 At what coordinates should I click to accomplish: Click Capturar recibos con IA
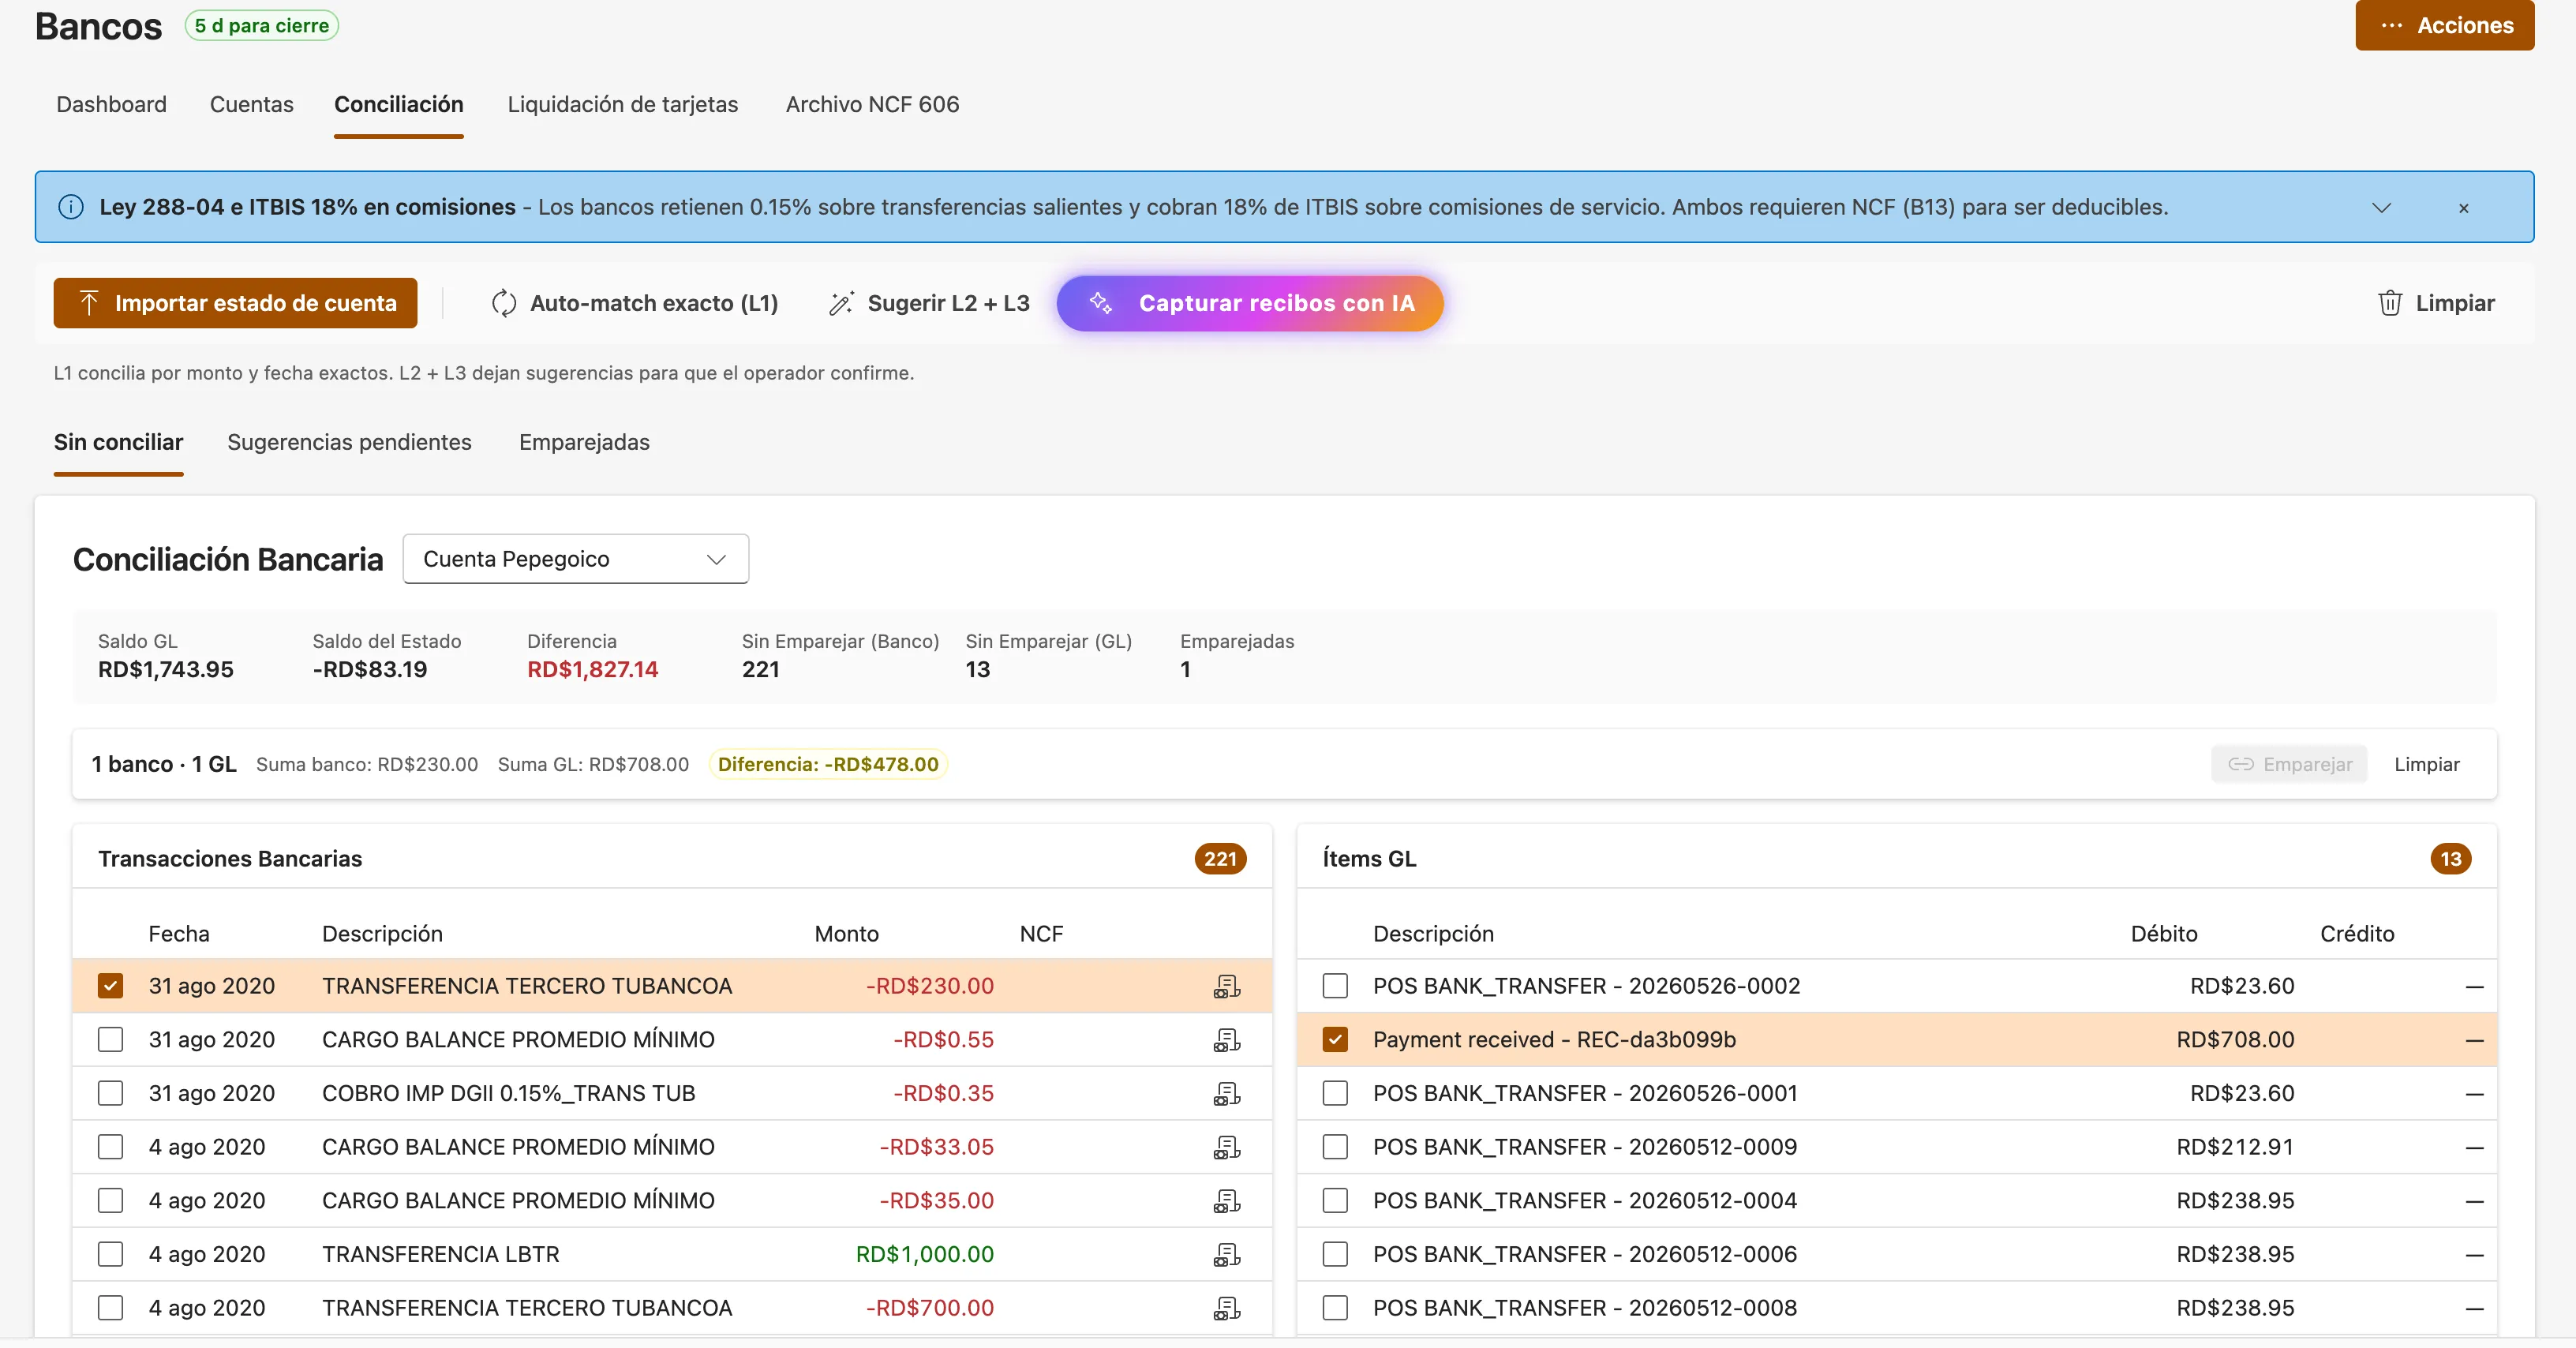1250,303
